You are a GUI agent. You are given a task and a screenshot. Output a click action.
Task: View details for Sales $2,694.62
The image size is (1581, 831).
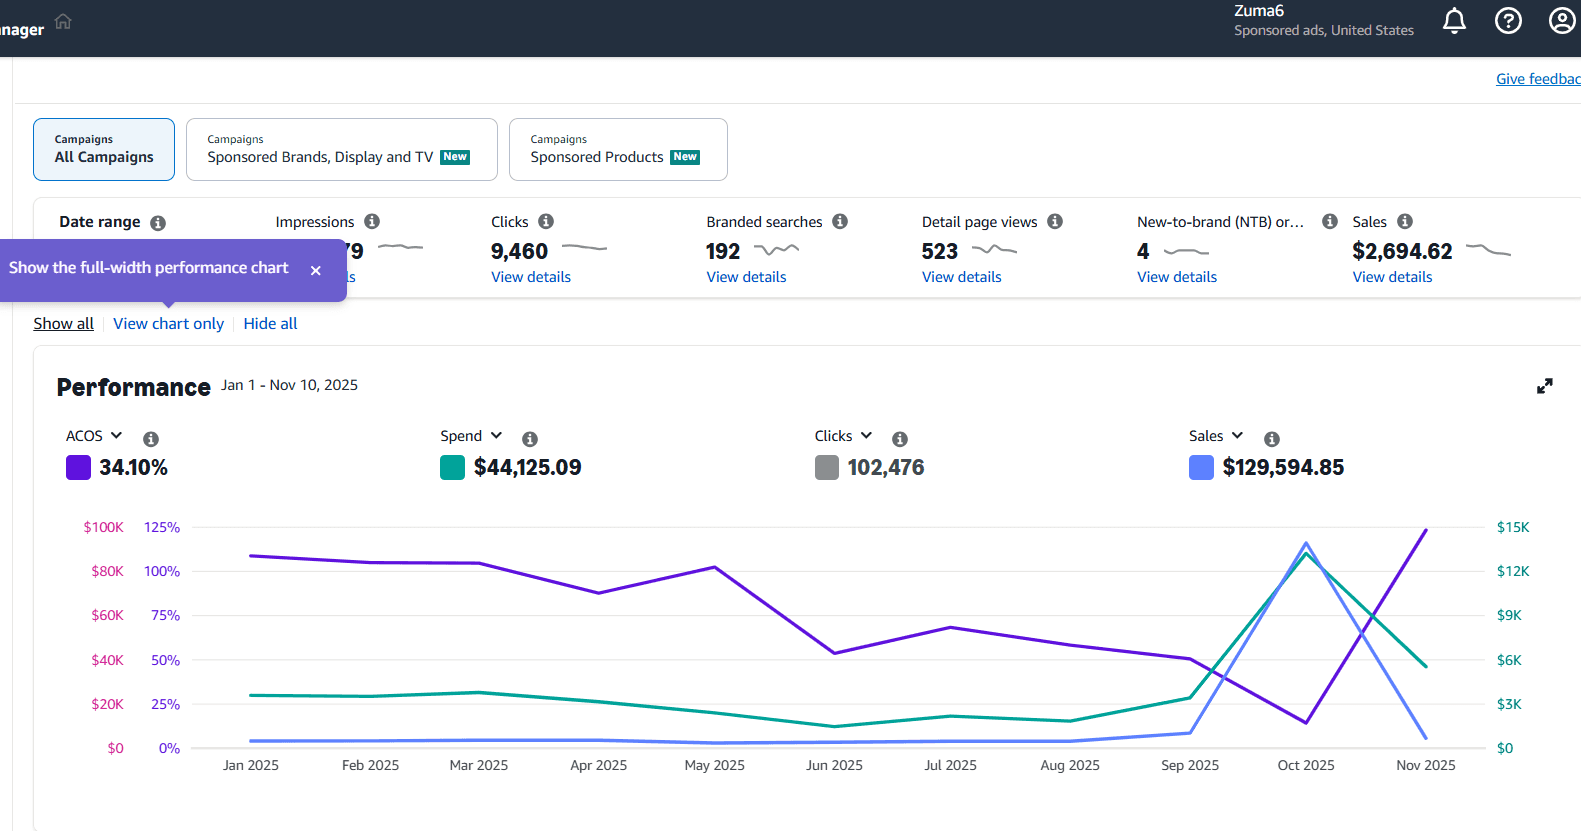(x=1392, y=277)
